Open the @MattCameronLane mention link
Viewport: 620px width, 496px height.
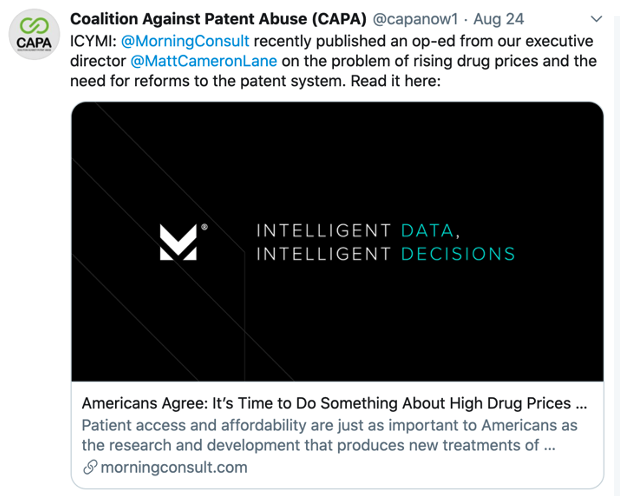(204, 61)
